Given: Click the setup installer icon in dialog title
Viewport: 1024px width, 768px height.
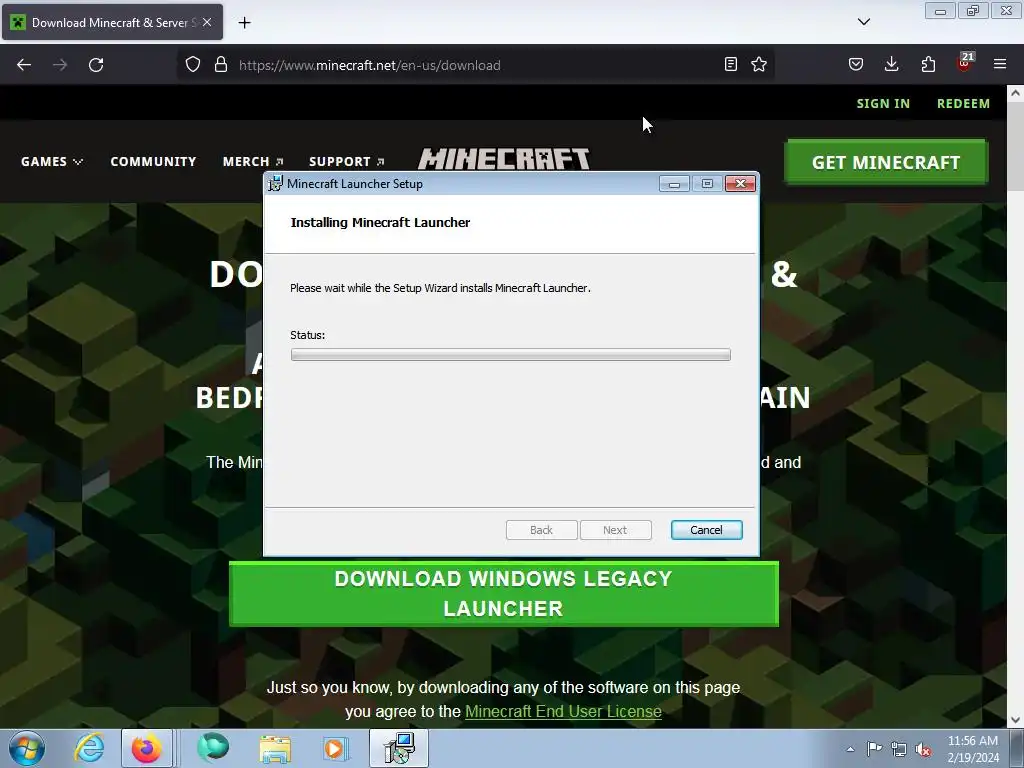Looking at the screenshot, I should [276, 184].
